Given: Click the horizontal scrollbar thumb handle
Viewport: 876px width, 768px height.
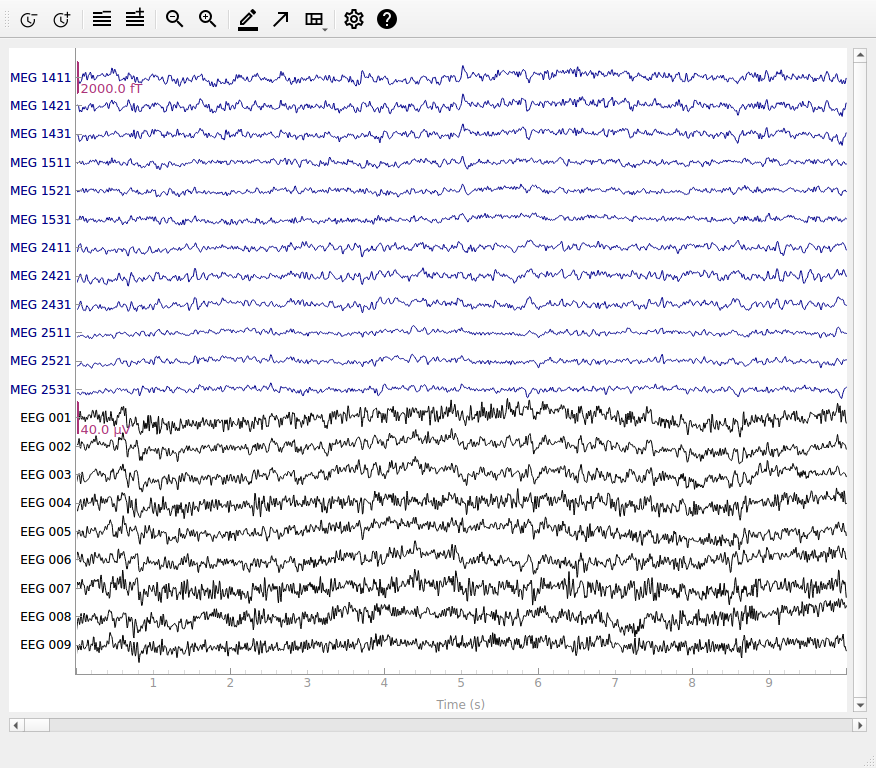Looking at the screenshot, I should (x=36, y=725).
